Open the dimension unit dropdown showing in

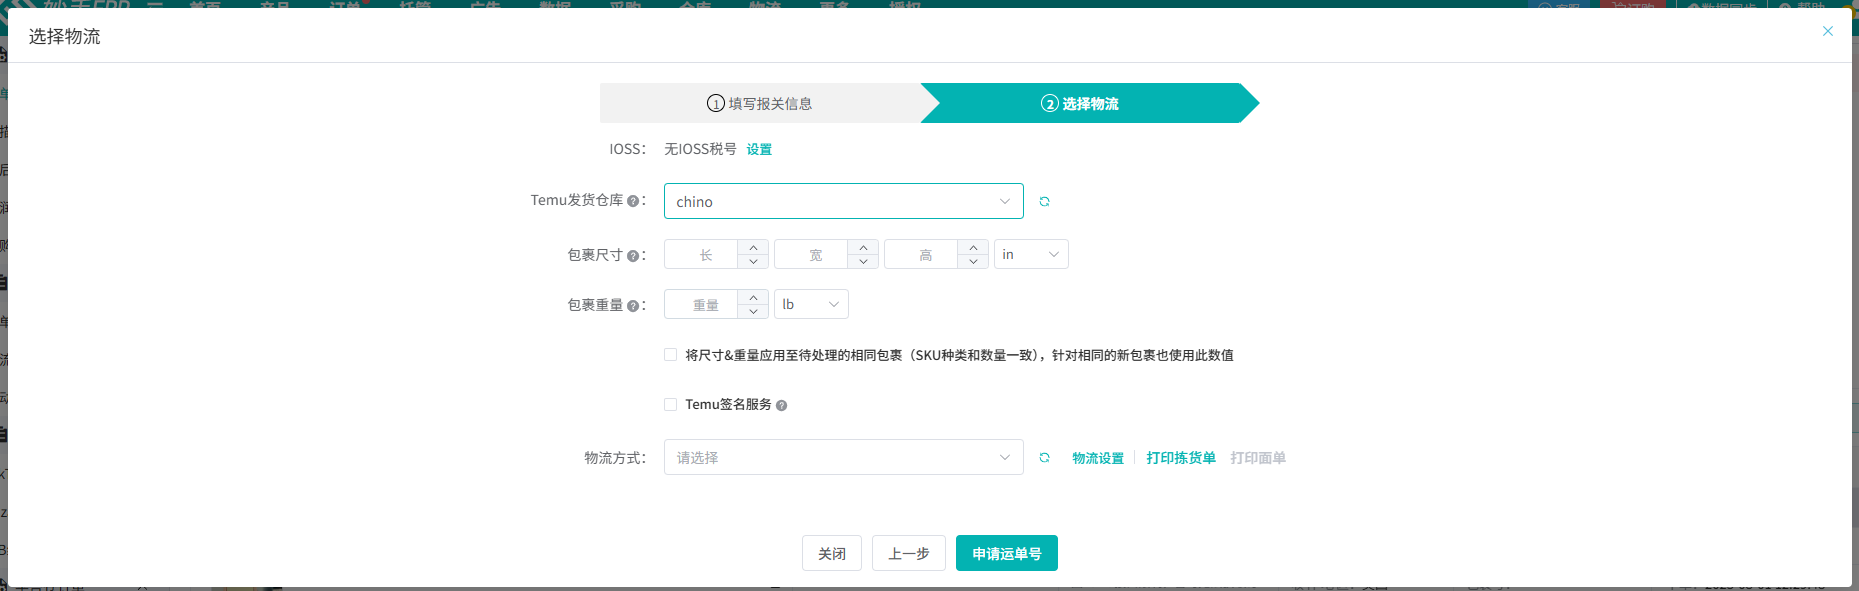click(x=1031, y=254)
